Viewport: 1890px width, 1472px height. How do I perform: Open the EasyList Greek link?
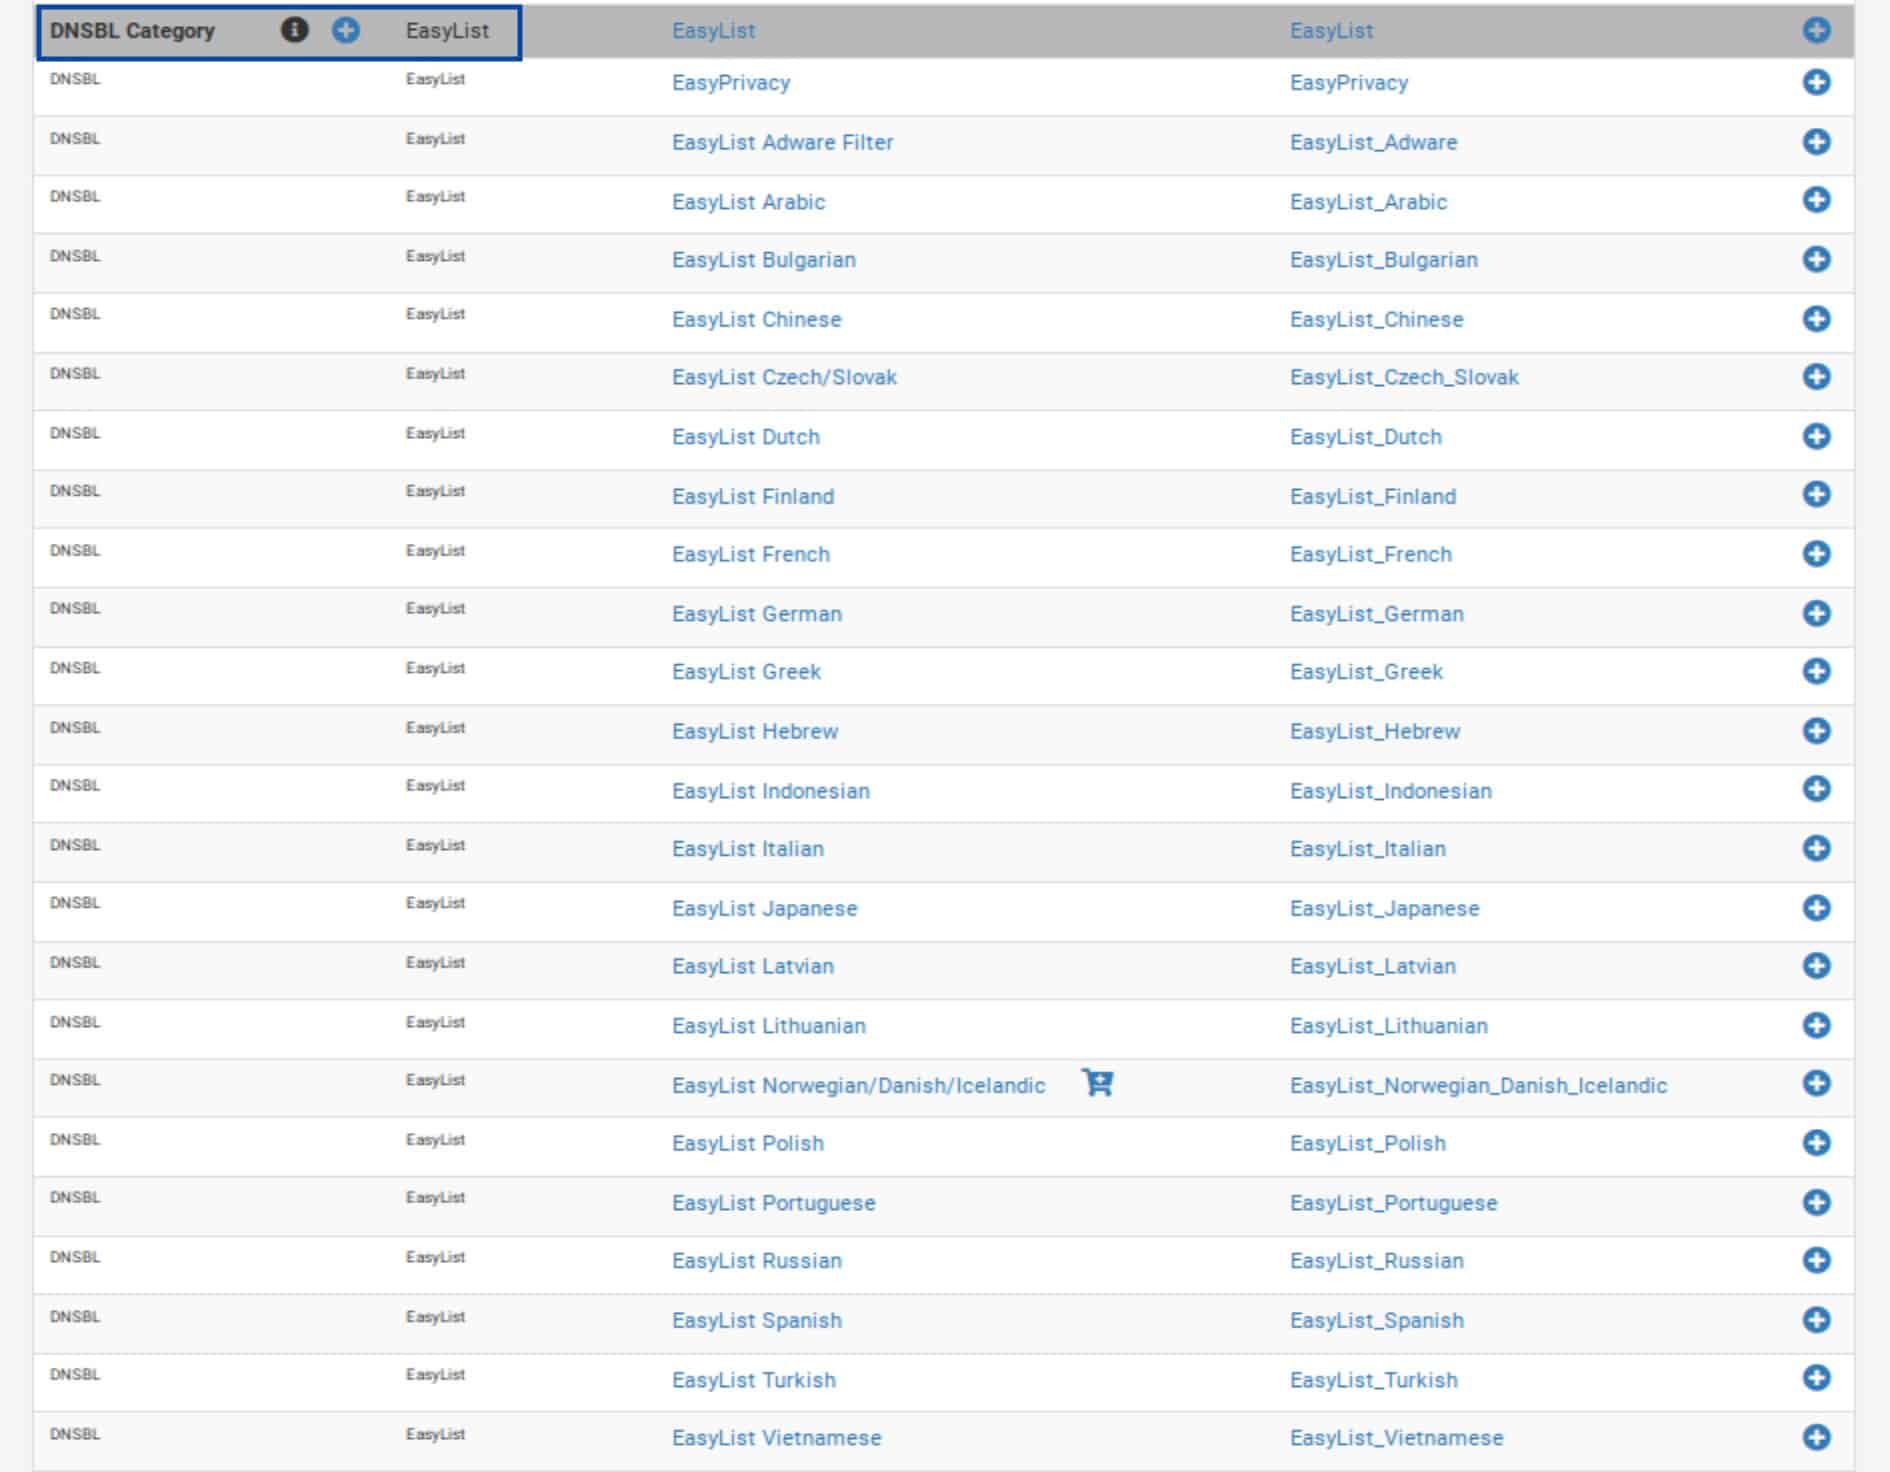pyautogui.click(x=746, y=672)
